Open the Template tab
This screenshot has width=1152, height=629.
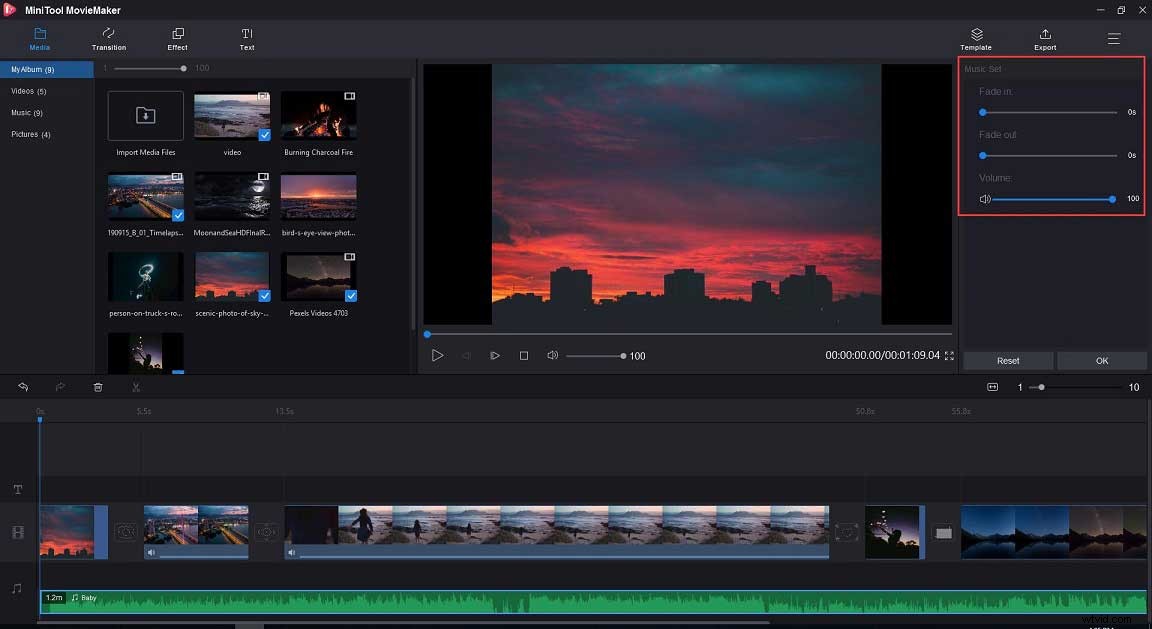[975, 40]
